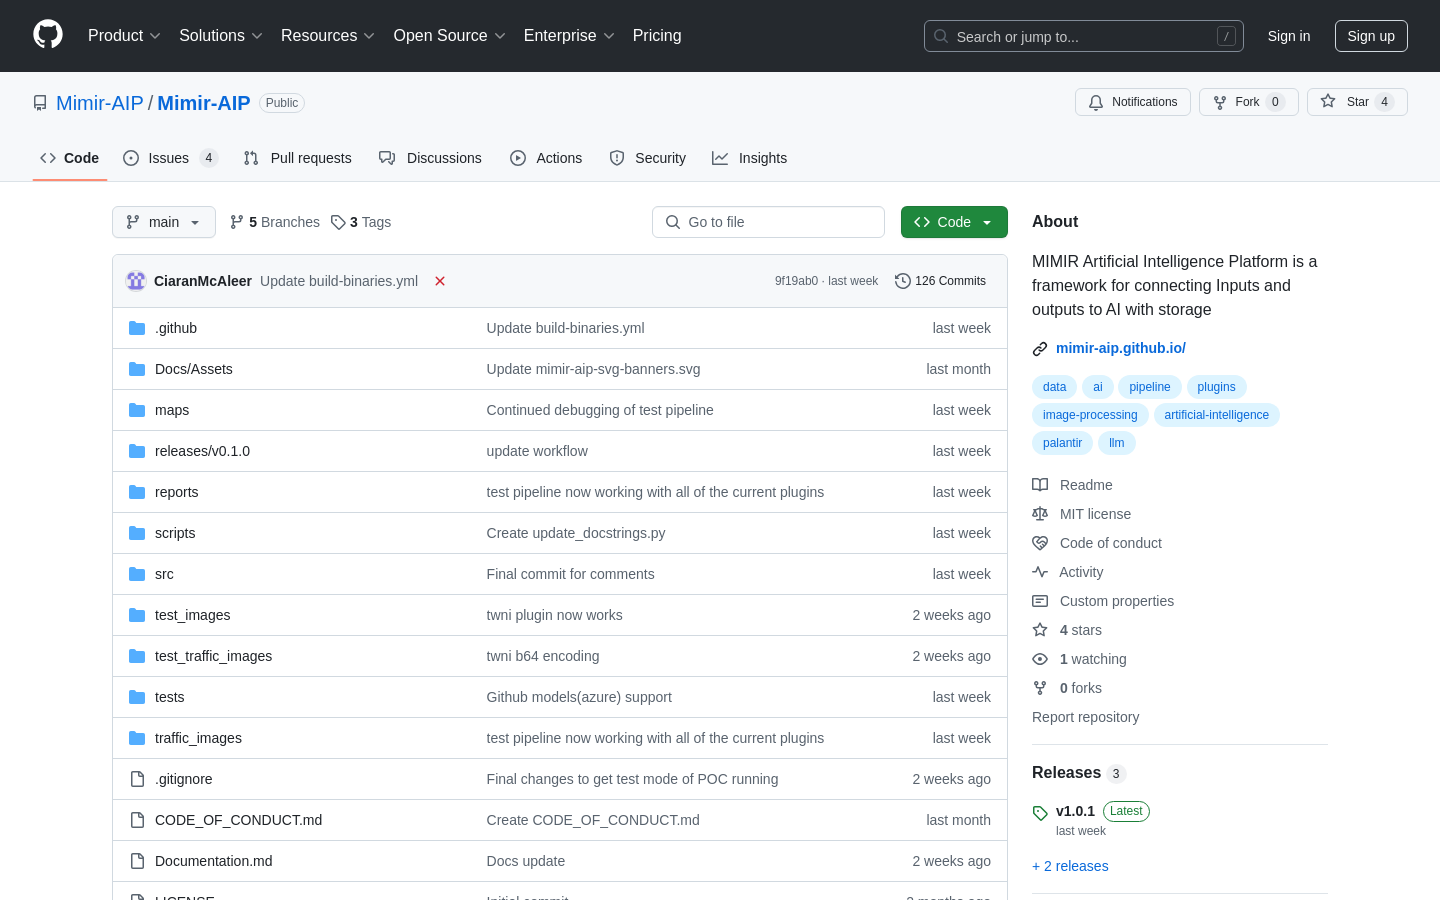Click the Sign in link
Image resolution: width=1440 pixels, height=900 pixels.
(x=1289, y=36)
